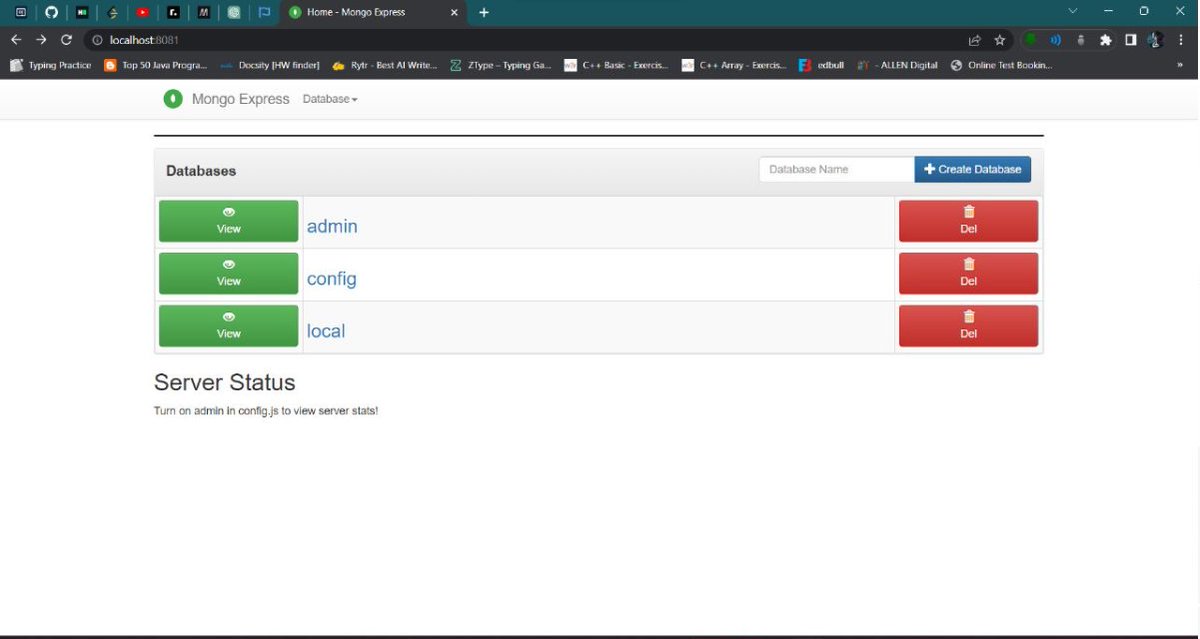Open the Top 50 Java Programs bookmark
Viewport: 1200px width, 639px height.
click(x=156, y=65)
